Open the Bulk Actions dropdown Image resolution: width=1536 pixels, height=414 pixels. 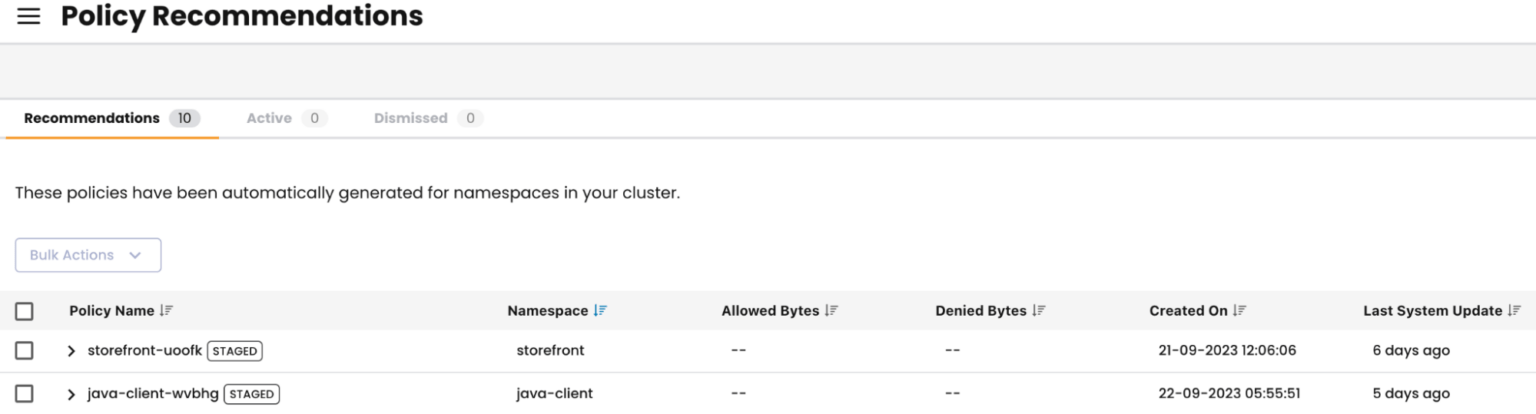pos(88,255)
